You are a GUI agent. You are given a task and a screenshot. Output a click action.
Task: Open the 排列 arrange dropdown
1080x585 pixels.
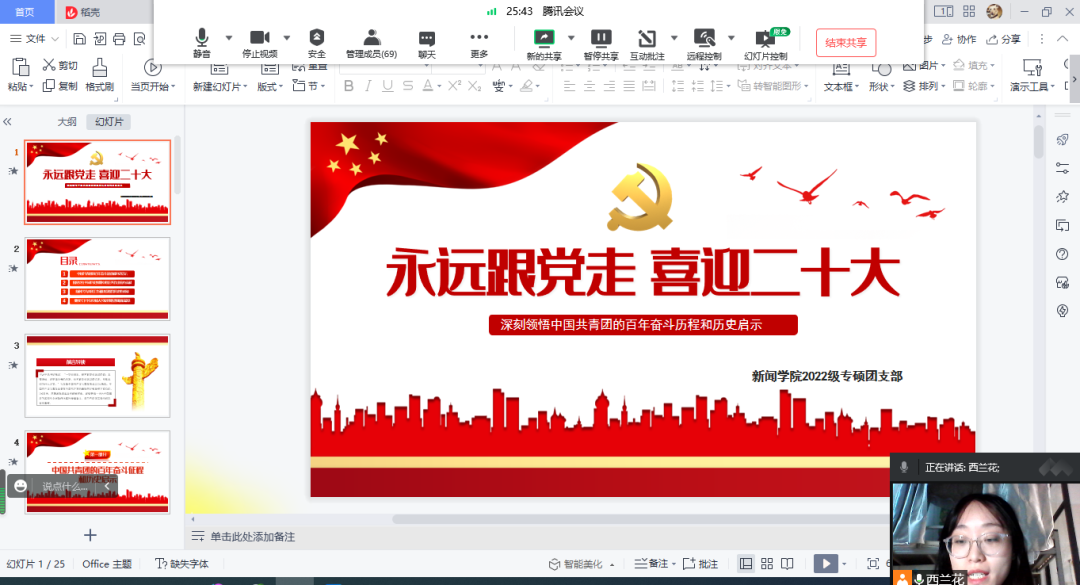point(922,86)
